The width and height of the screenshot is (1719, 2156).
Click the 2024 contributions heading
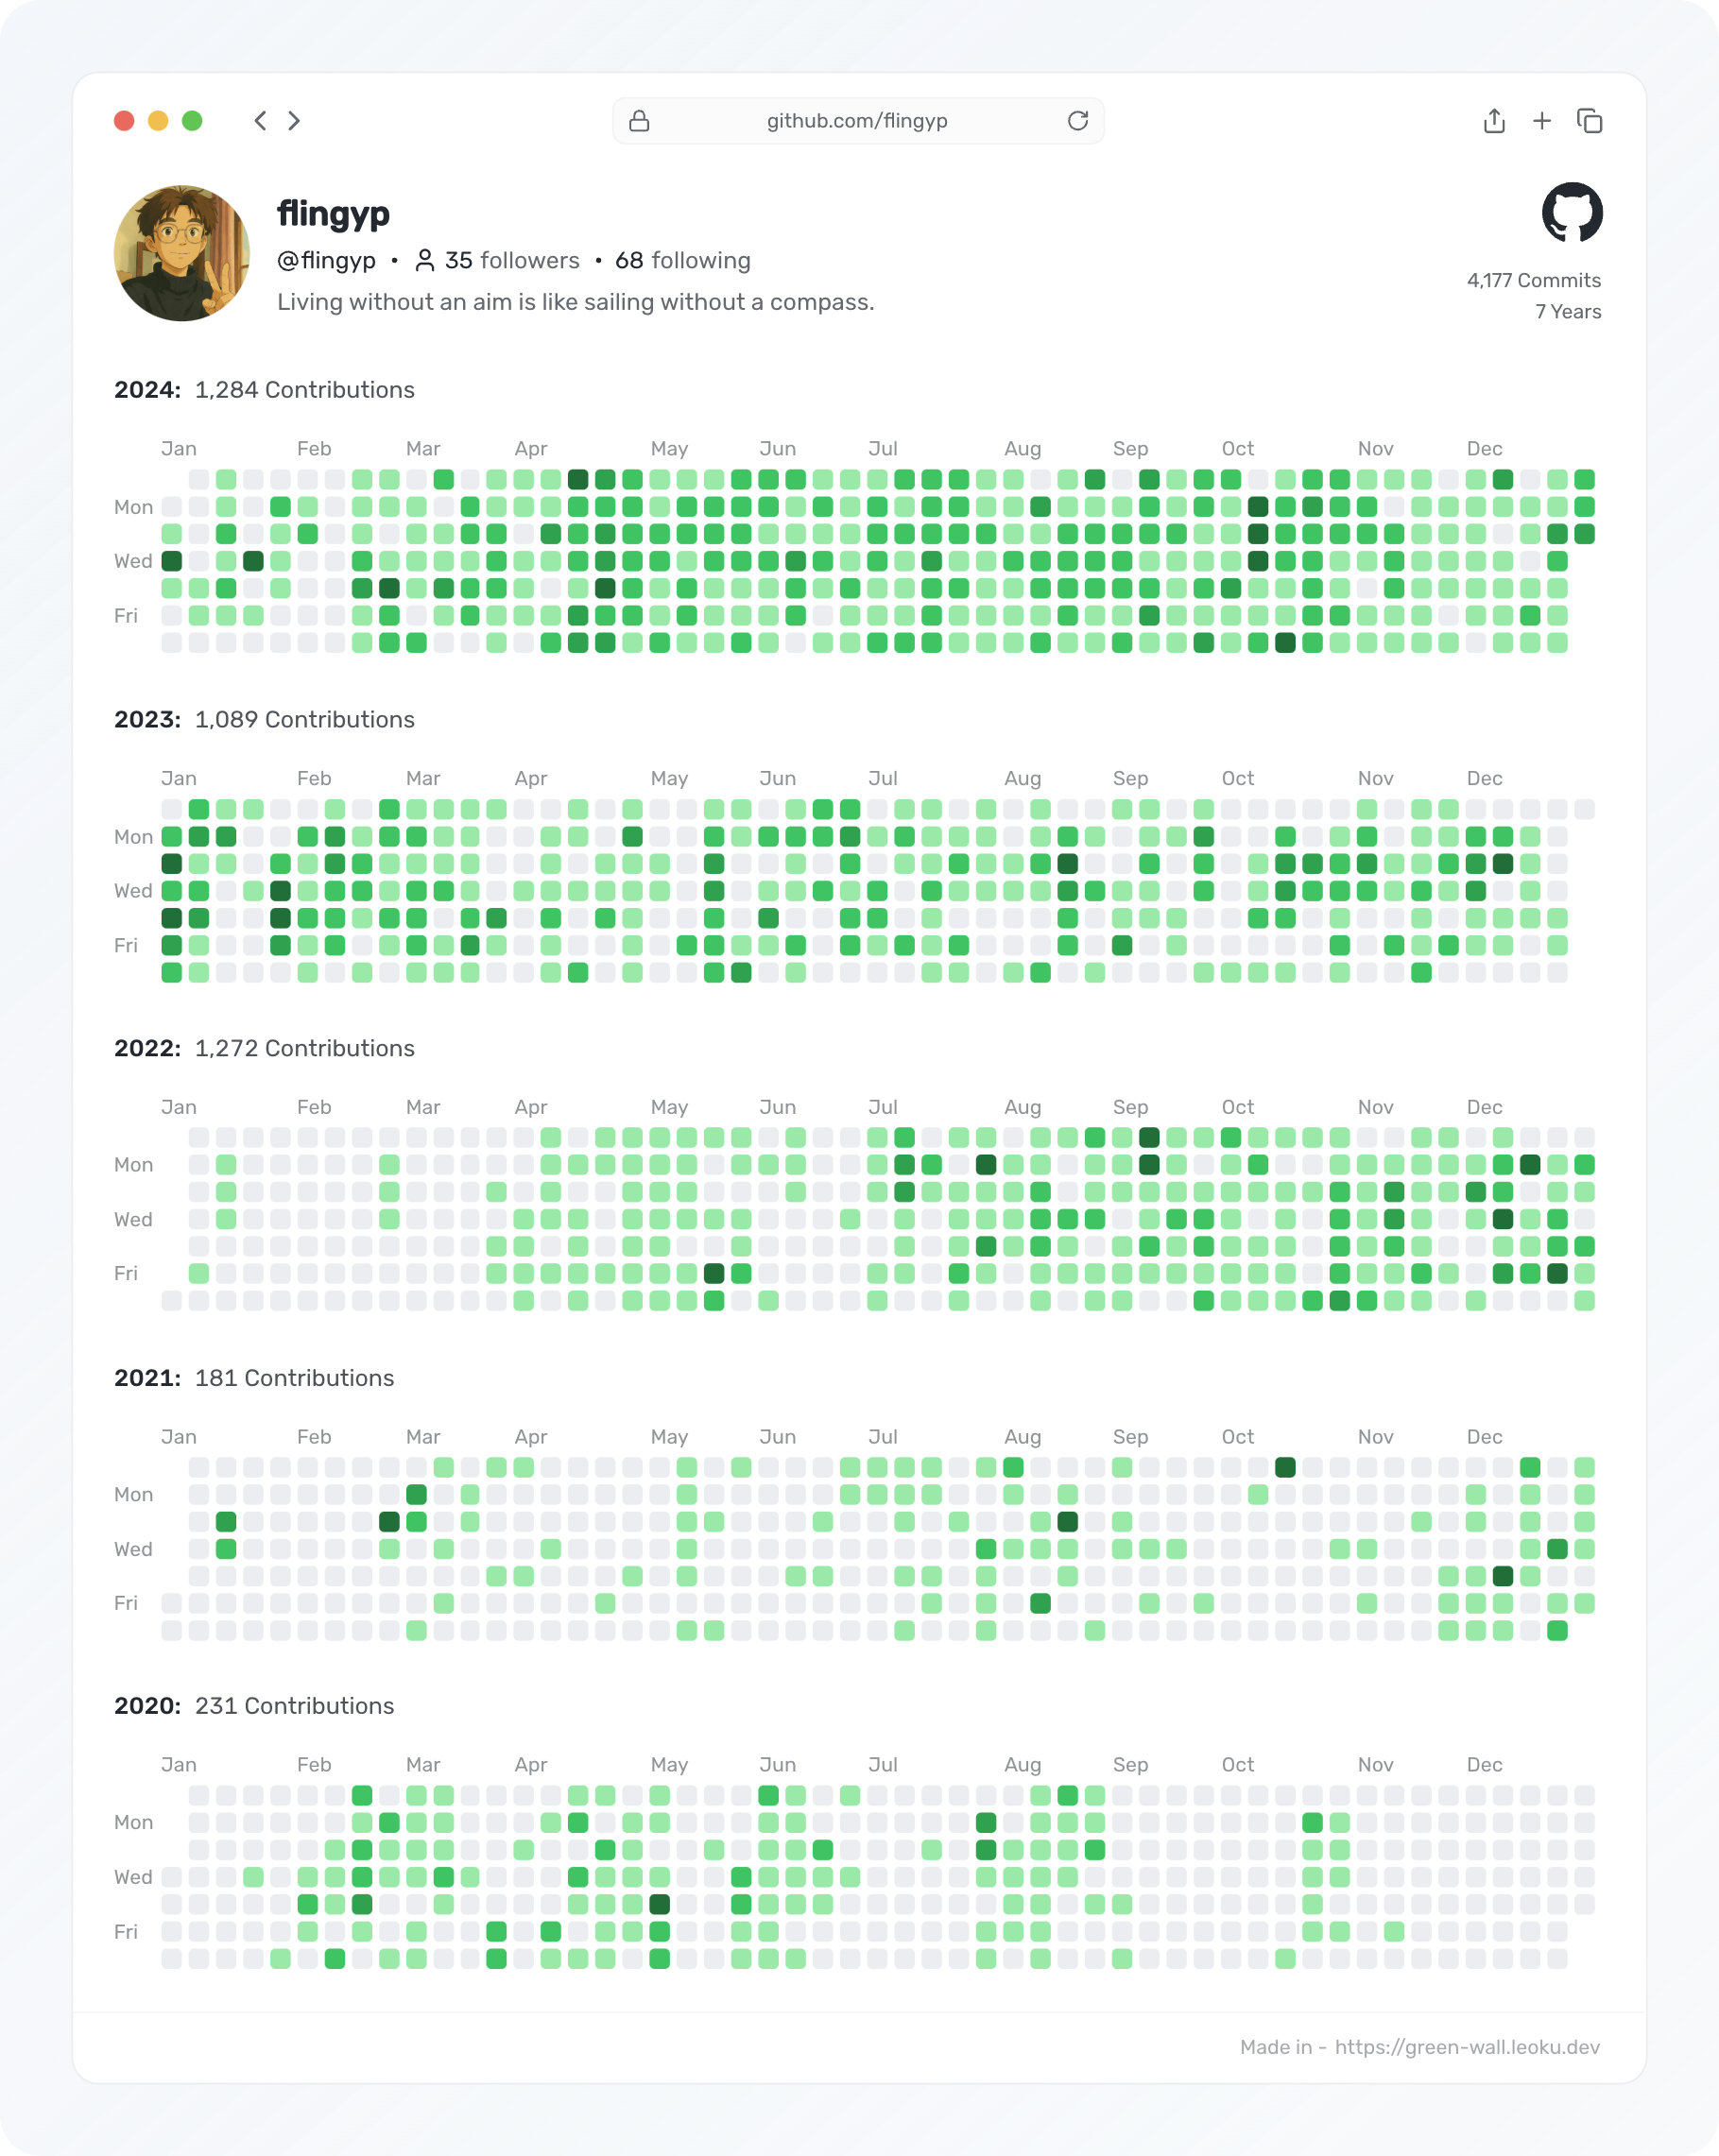click(264, 390)
